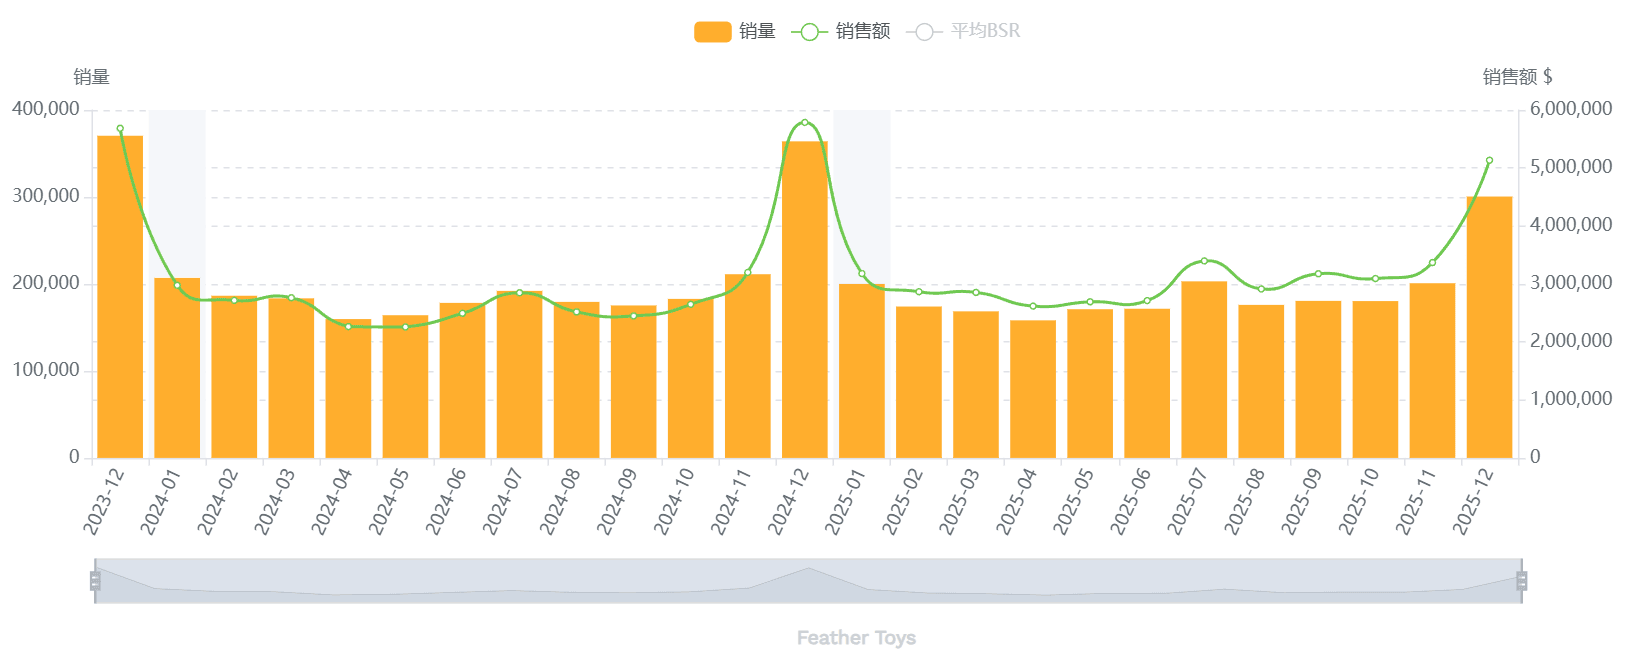Click the orange 销量 legend swatch icon
Image resolution: width=1627 pixels, height=657 pixels.
point(712,32)
